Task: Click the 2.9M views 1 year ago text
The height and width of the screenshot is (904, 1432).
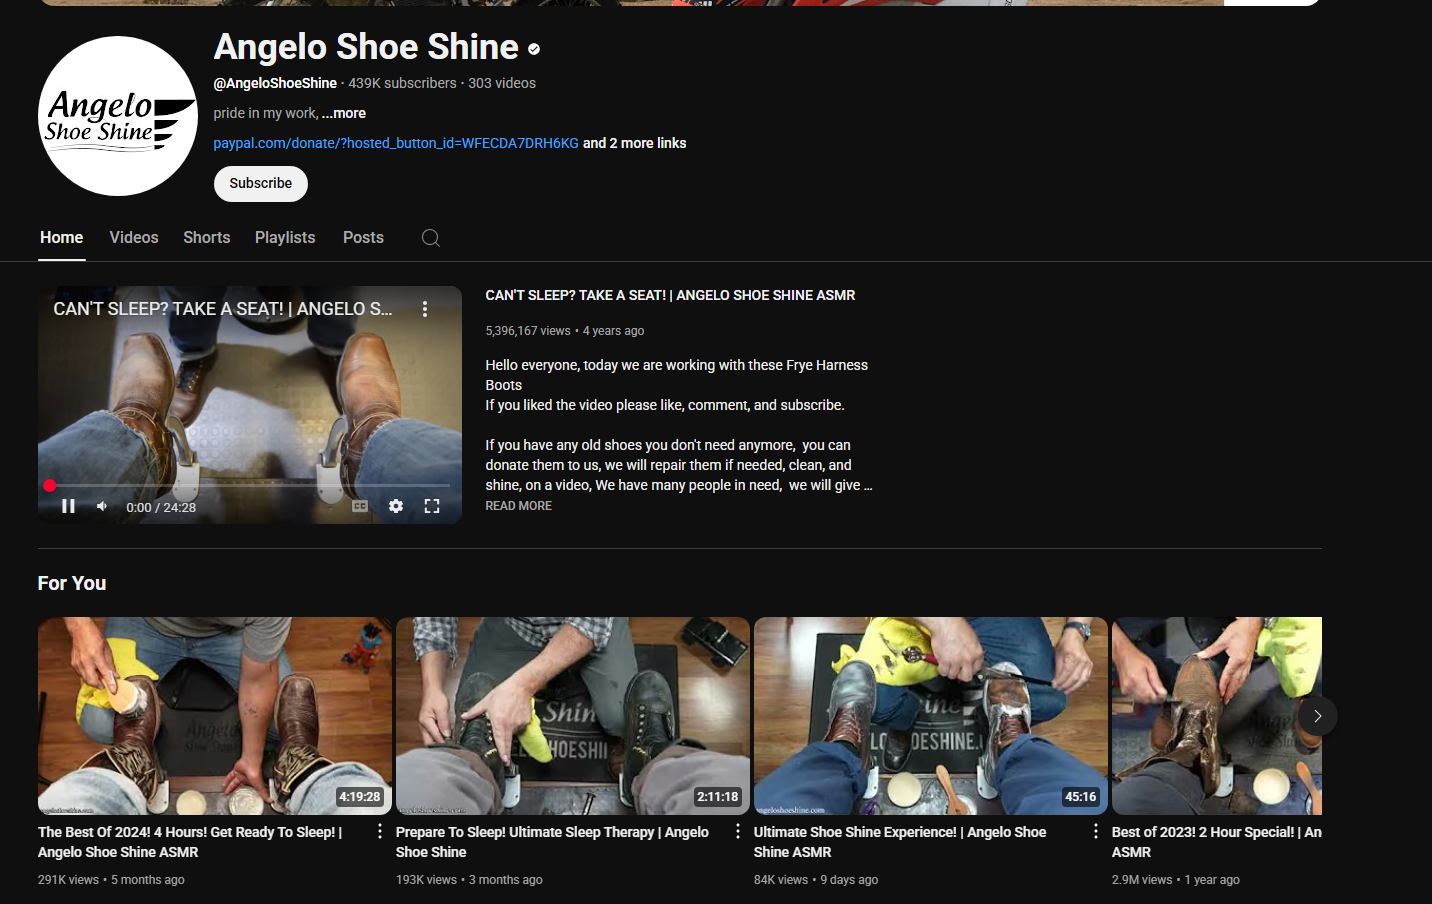Action: (x=1176, y=880)
